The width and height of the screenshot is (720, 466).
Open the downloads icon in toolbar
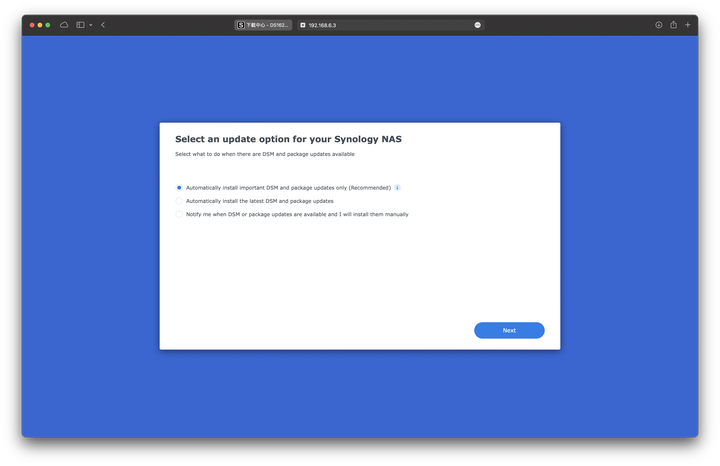pos(658,25)
